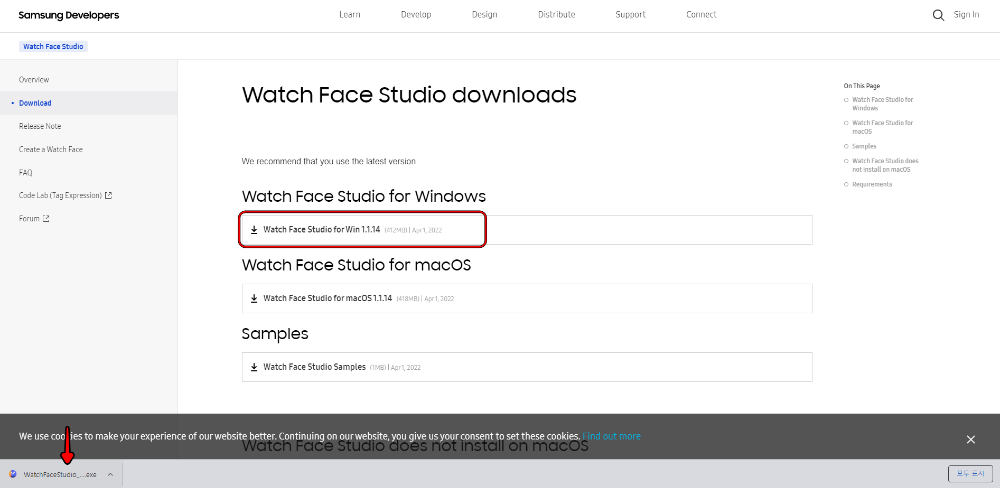Click download icon for Windows version
This screenshot has width=1000, height=488.
click(x=254, y=230)
